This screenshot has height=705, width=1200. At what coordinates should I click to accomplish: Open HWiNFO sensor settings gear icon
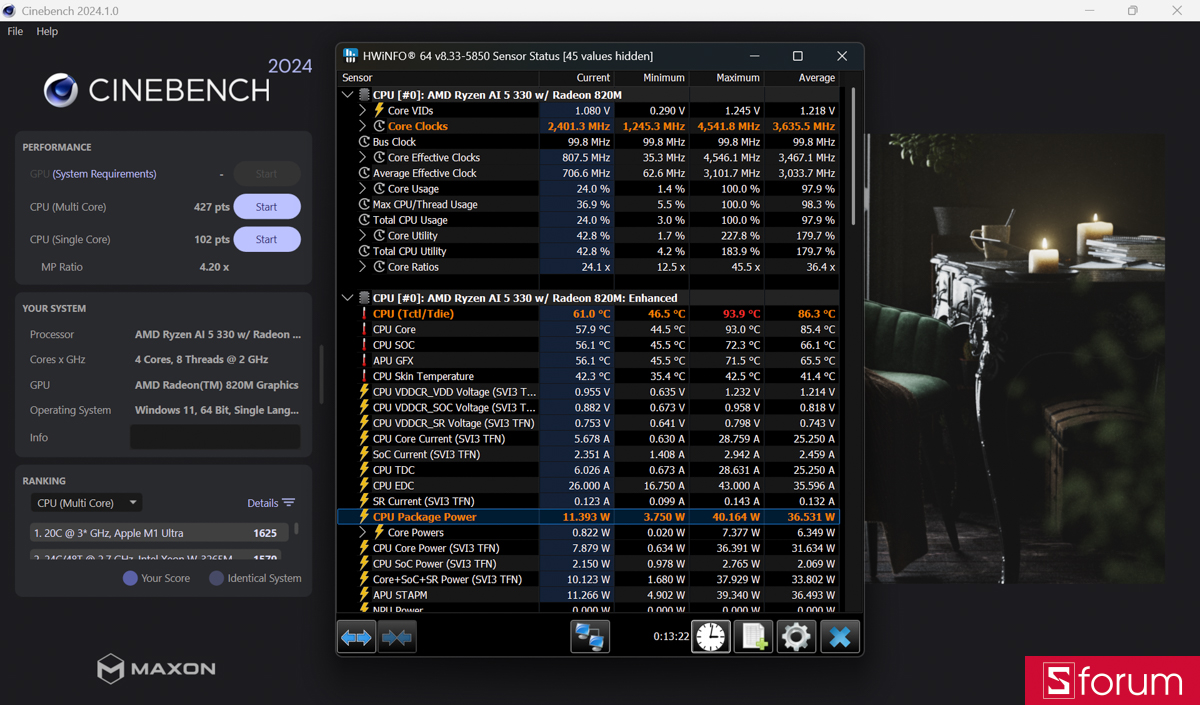(x=796, y=636)
